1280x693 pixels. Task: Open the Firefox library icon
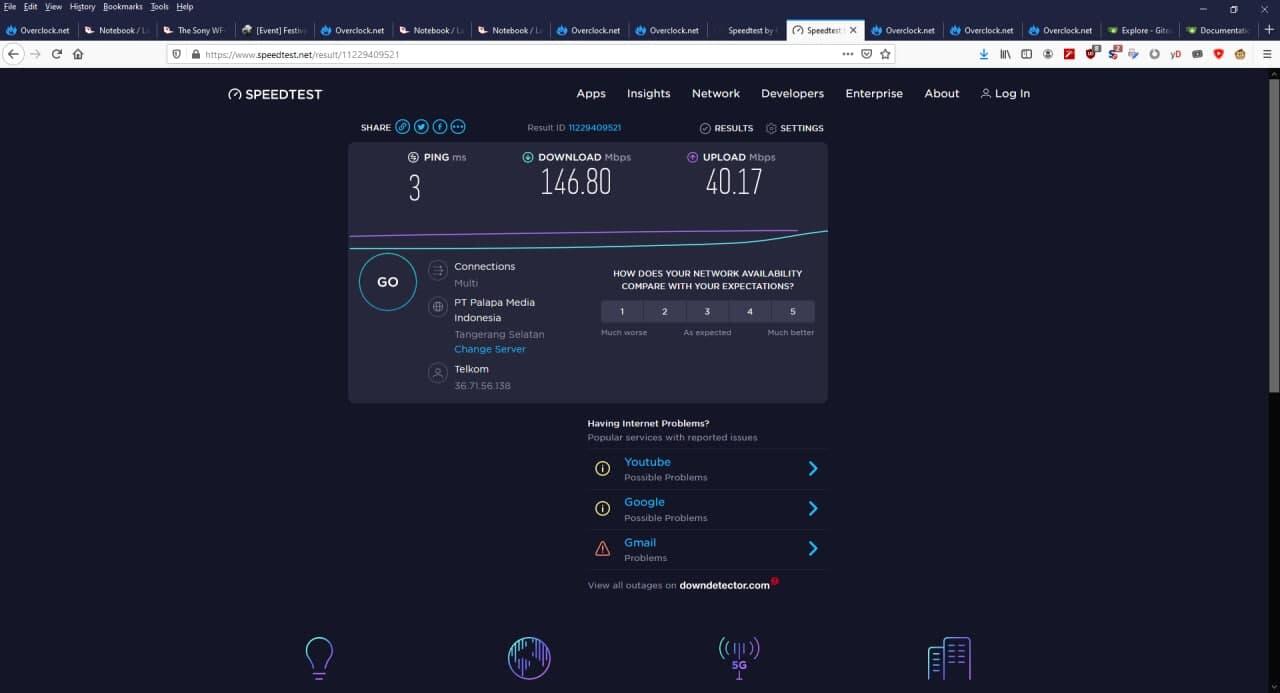(1005, 54)
